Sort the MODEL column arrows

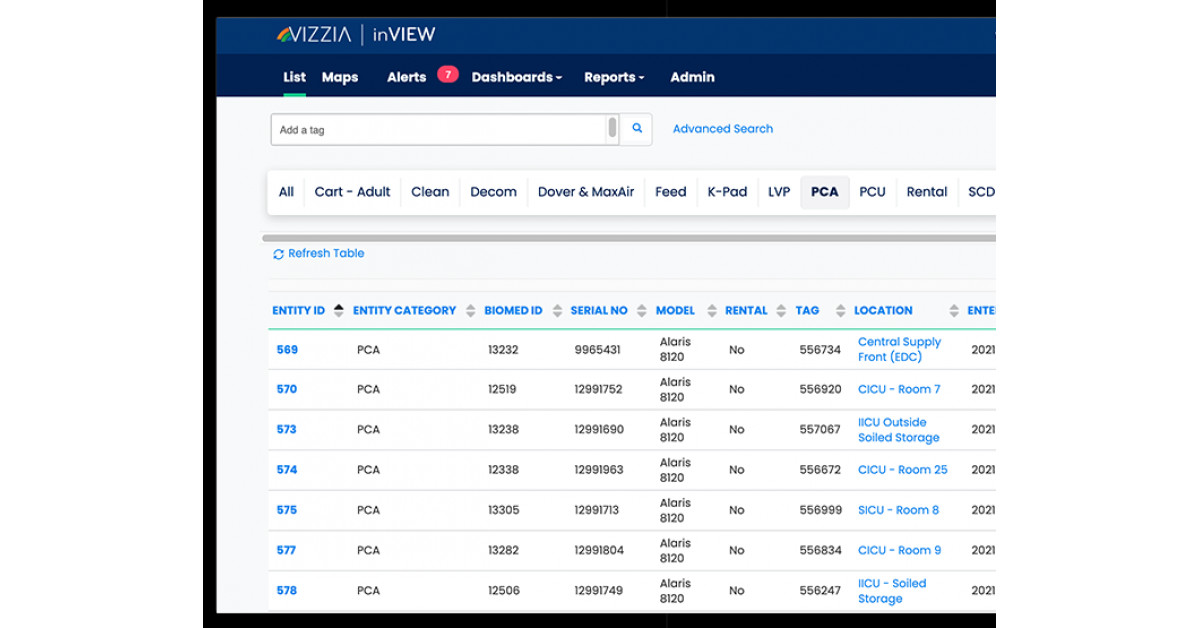click(710, 310)
